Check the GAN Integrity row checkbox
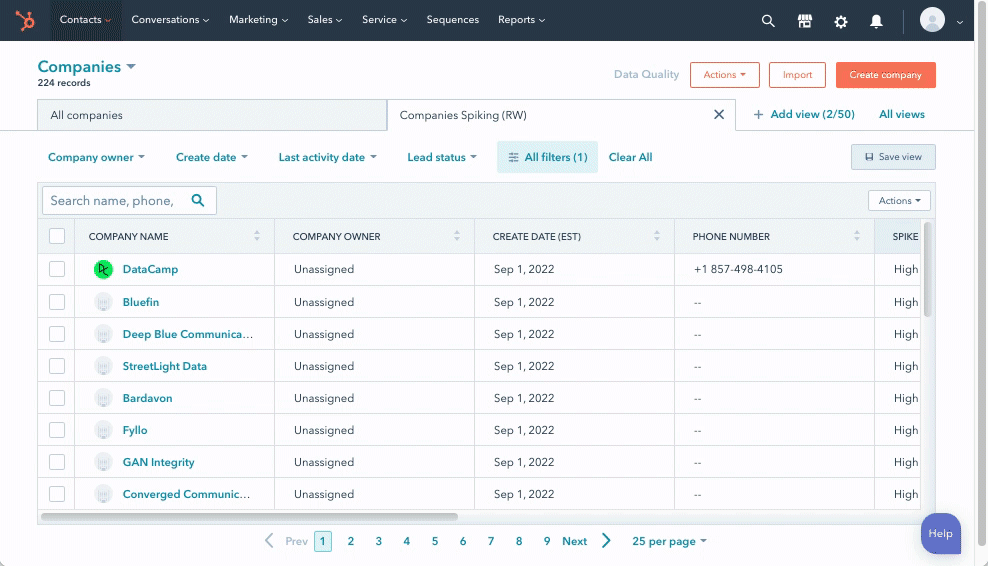This screenshot has width=988, height=566. 57,462
